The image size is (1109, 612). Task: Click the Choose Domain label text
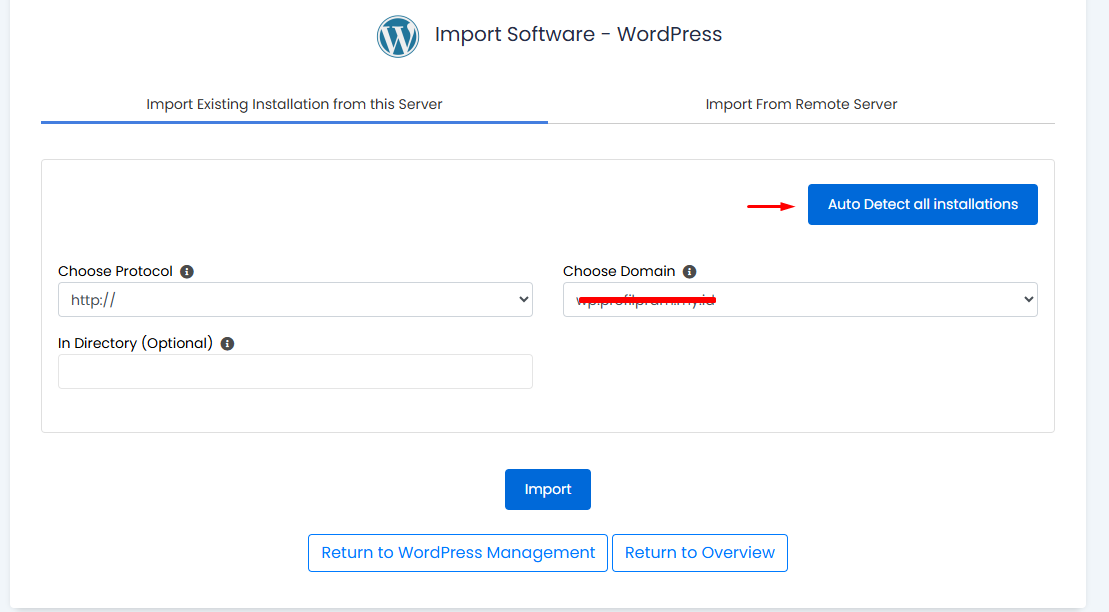(x=619, y=272)
